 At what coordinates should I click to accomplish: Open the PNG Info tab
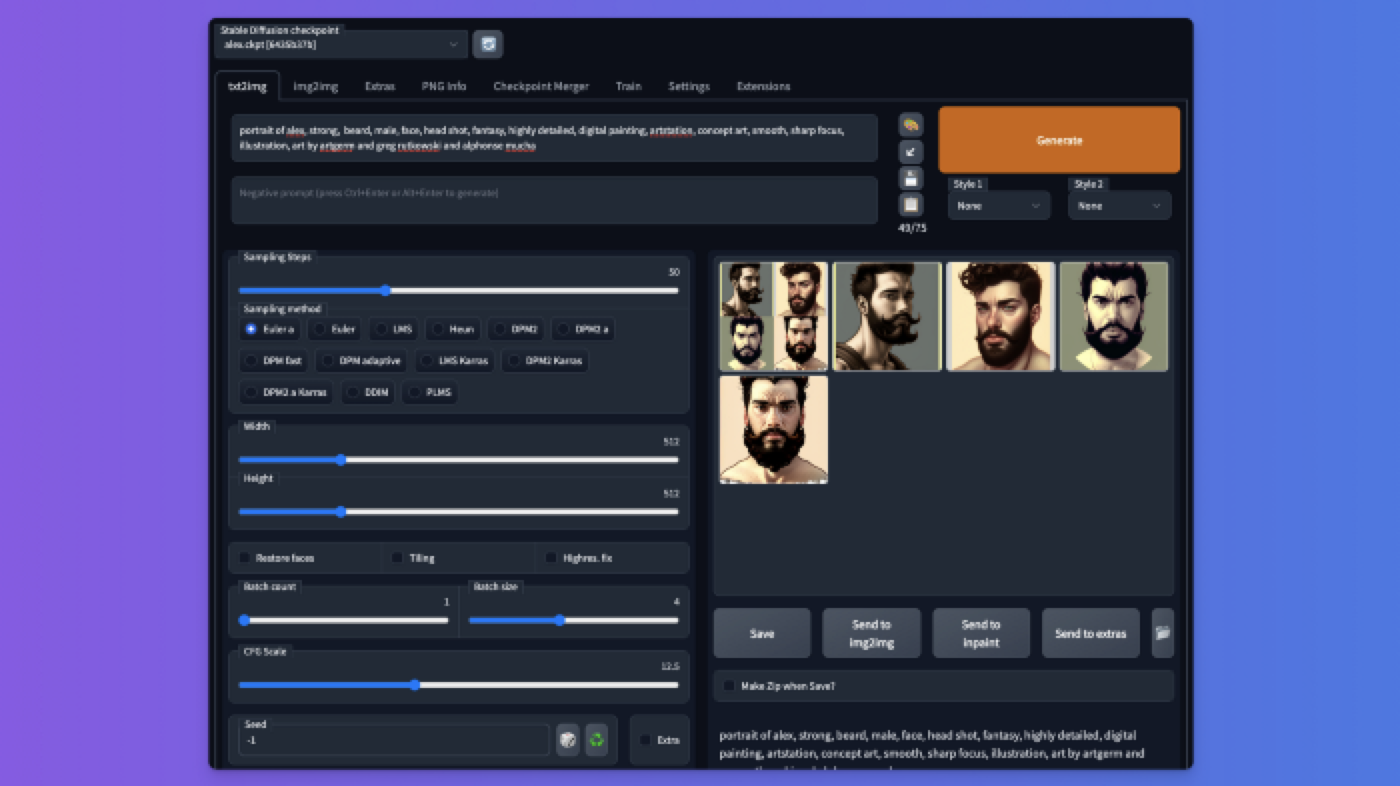coord(444,86)
